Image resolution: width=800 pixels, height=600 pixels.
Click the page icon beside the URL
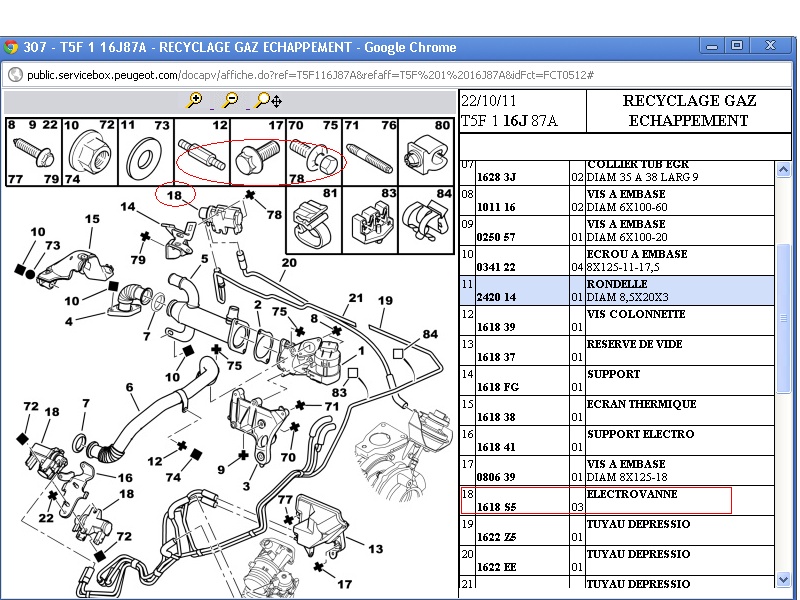pos(15,75)
